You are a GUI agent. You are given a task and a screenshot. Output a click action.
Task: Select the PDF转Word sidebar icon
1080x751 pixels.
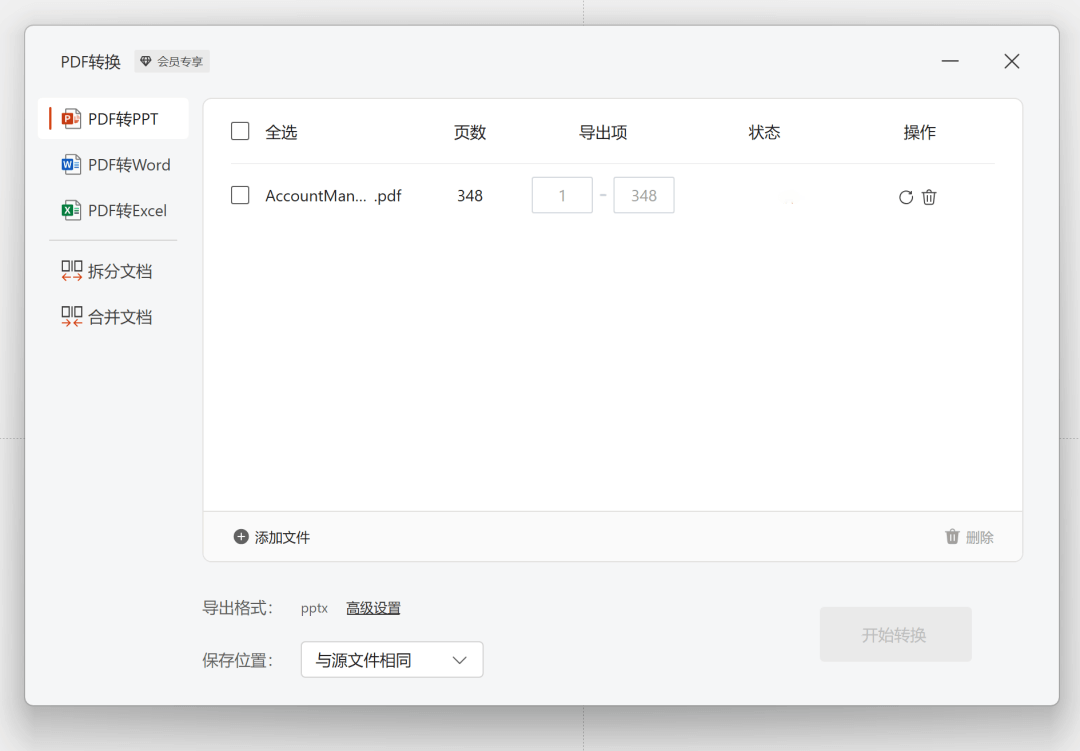72,164
